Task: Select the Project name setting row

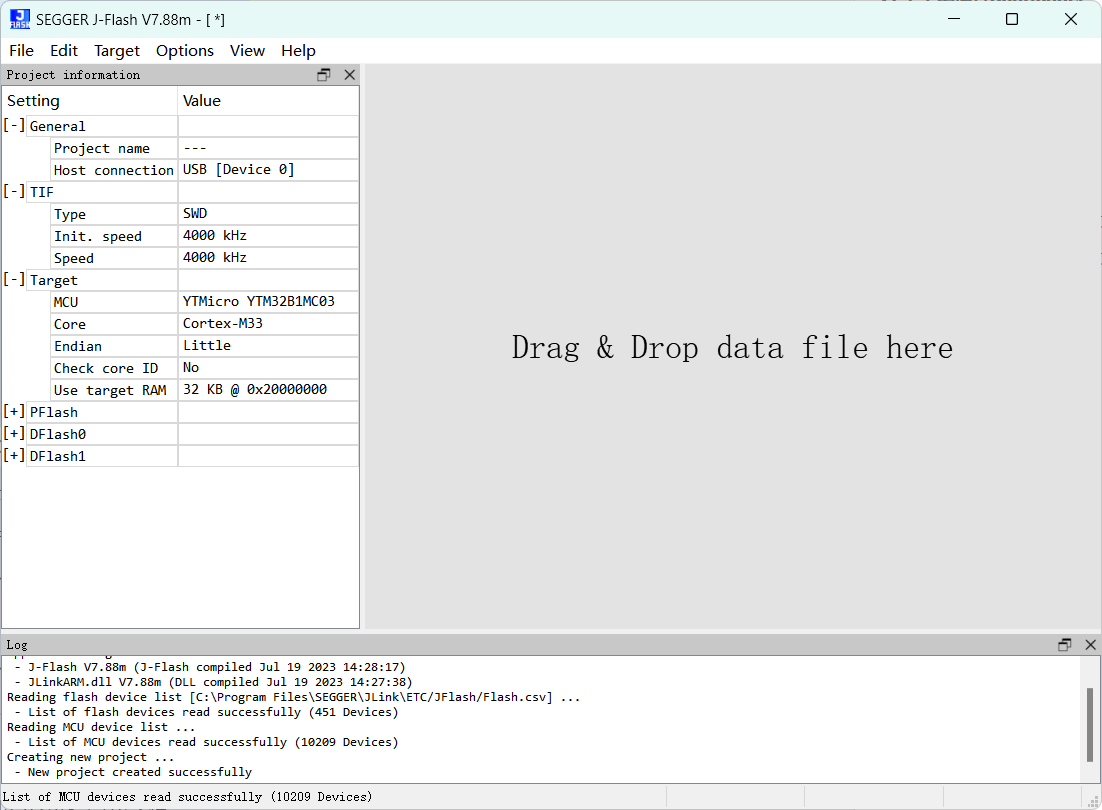Action: [x=114, y=148]
